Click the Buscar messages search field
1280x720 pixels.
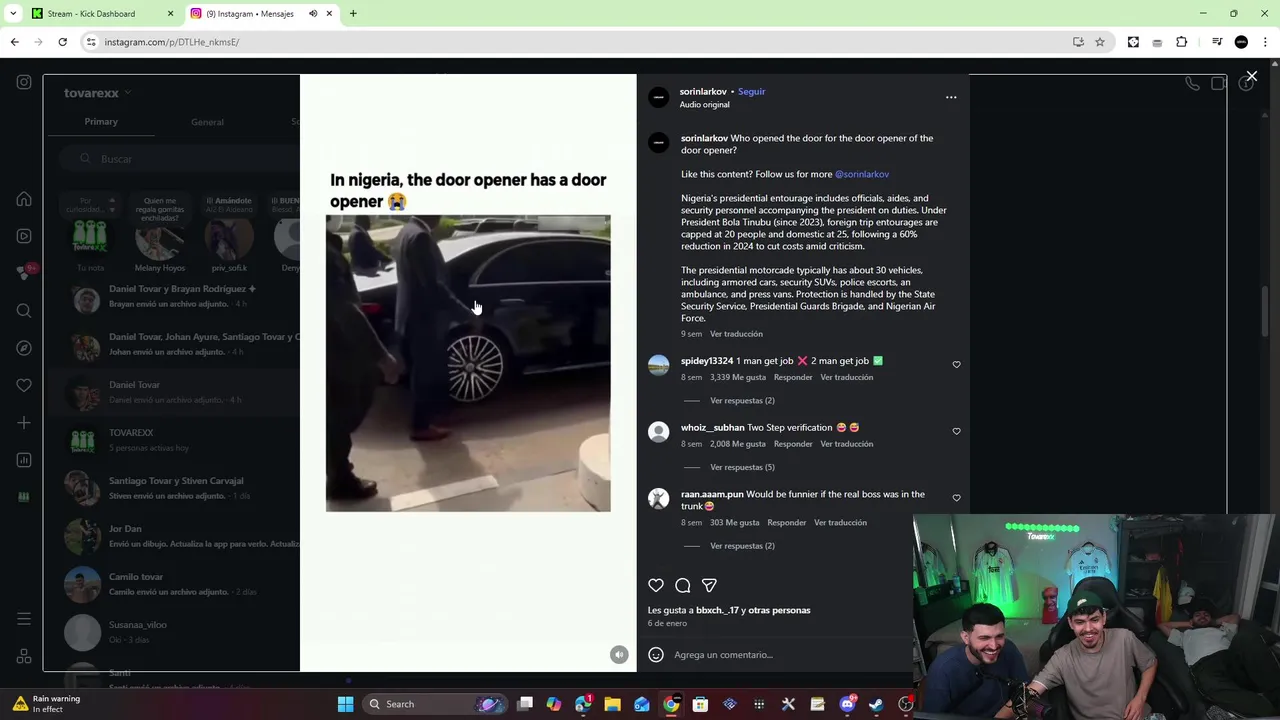point(180,159)
